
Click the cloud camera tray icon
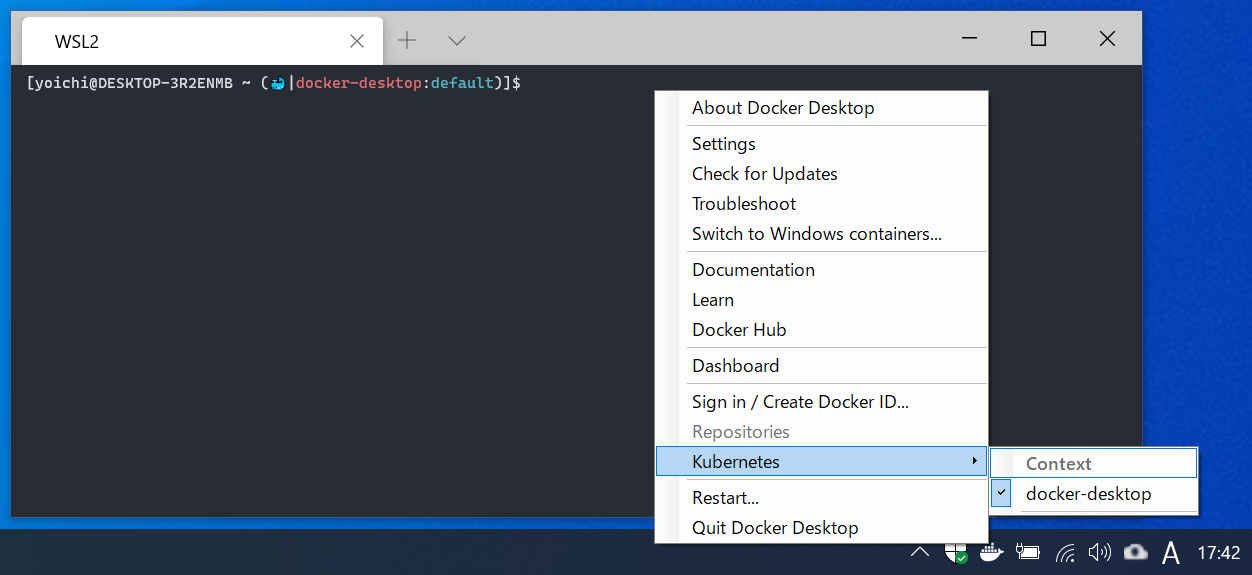tap(1135, 552)
